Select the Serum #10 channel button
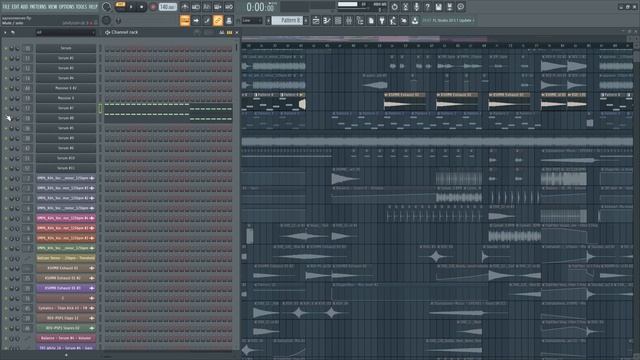The height and width of the screenshot is (360, 640). pyautogui.click(x=66, y=158)
